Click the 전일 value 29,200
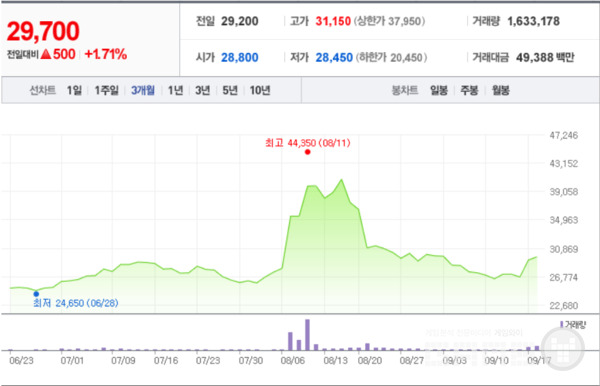The height and width of the screenshot is (386, 600). [240, 21]
